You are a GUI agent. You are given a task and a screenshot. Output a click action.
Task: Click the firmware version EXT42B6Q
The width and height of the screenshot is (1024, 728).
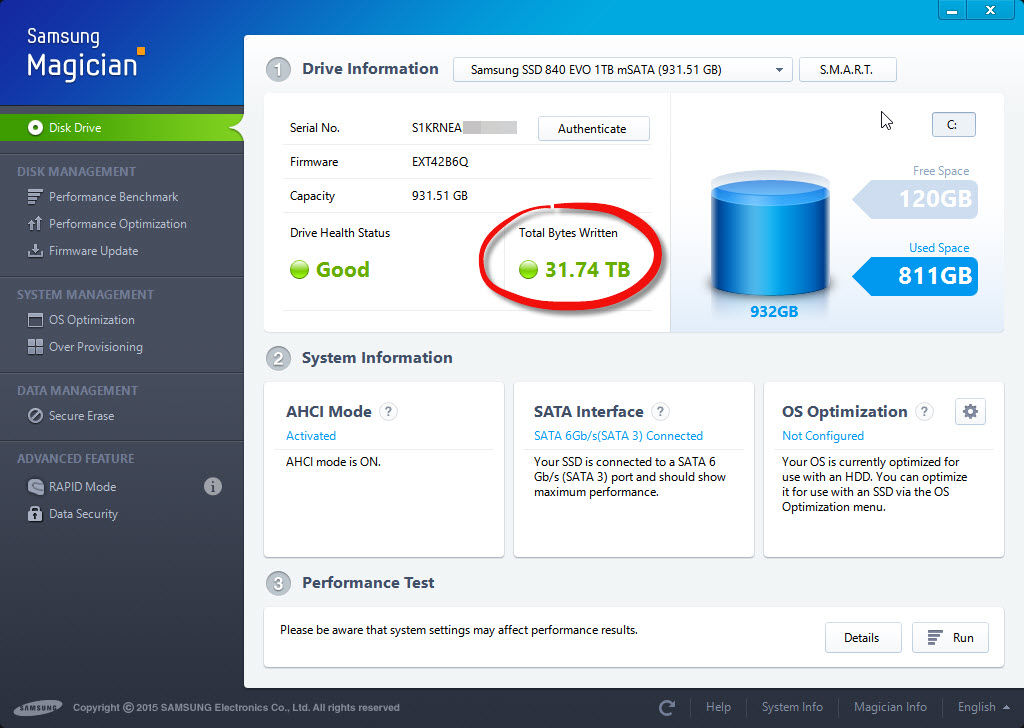coord(440,162)
